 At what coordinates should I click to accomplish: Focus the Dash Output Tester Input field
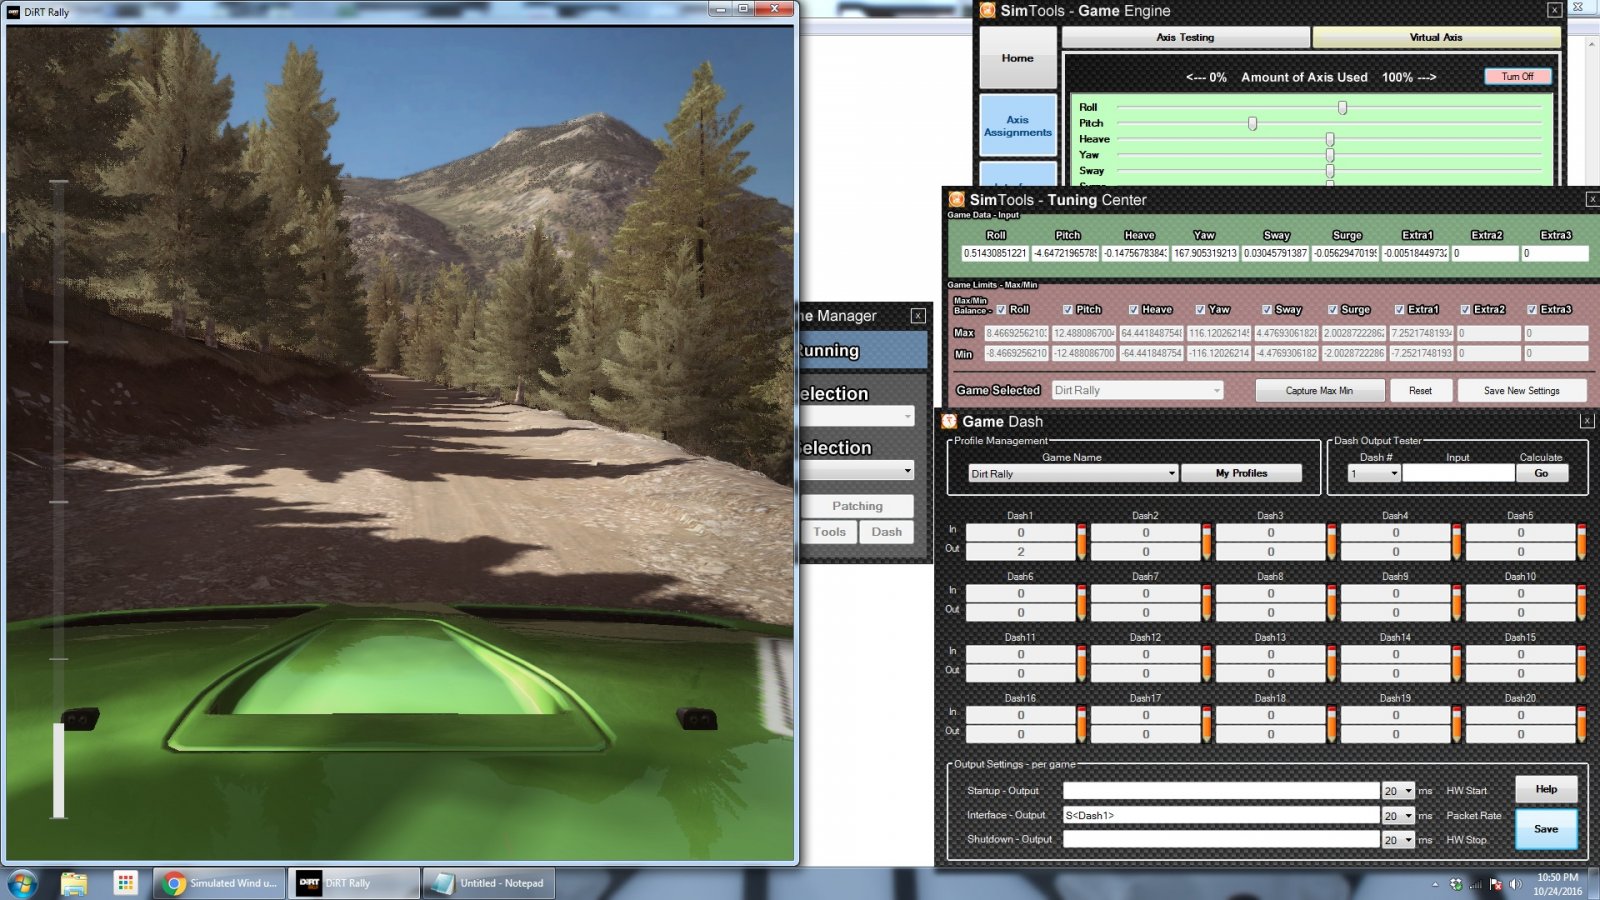coord(1458,473)
